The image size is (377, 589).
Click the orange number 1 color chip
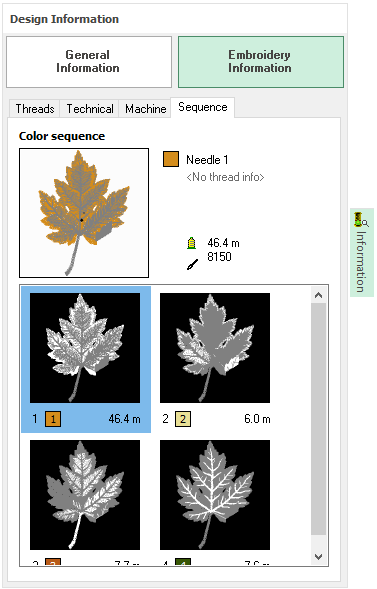click(53, 419)
